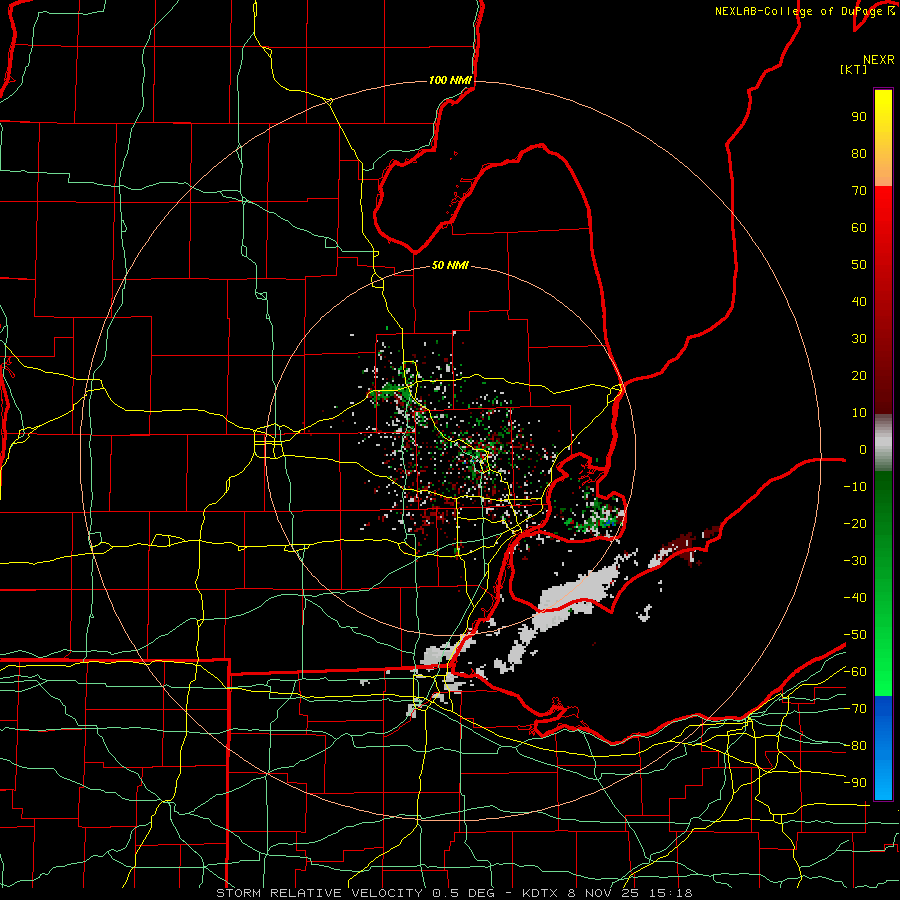
Task: Click the positive 30 knot scale value
Action: click(859, 339)
